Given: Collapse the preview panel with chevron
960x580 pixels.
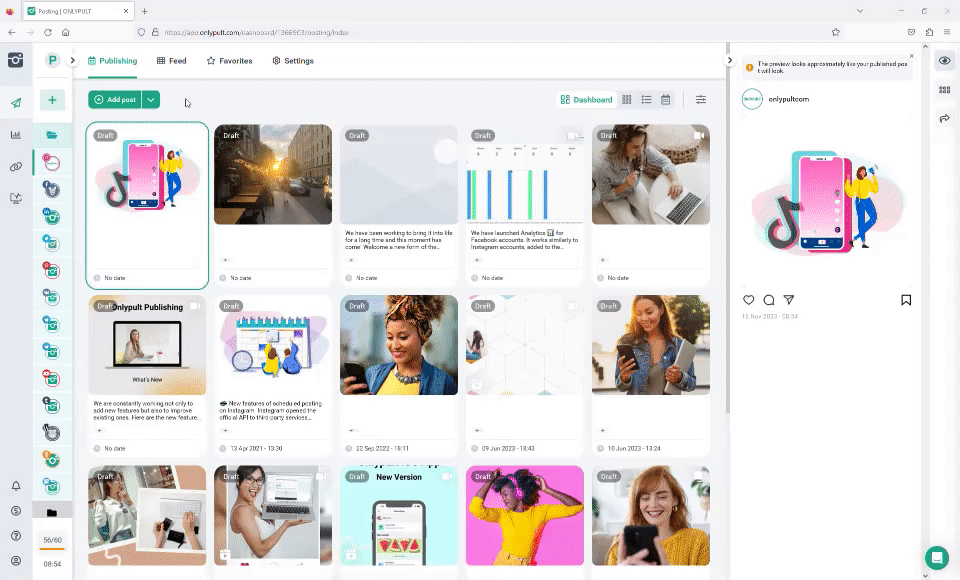Looking at the screenshot, I should coord(729,61).
